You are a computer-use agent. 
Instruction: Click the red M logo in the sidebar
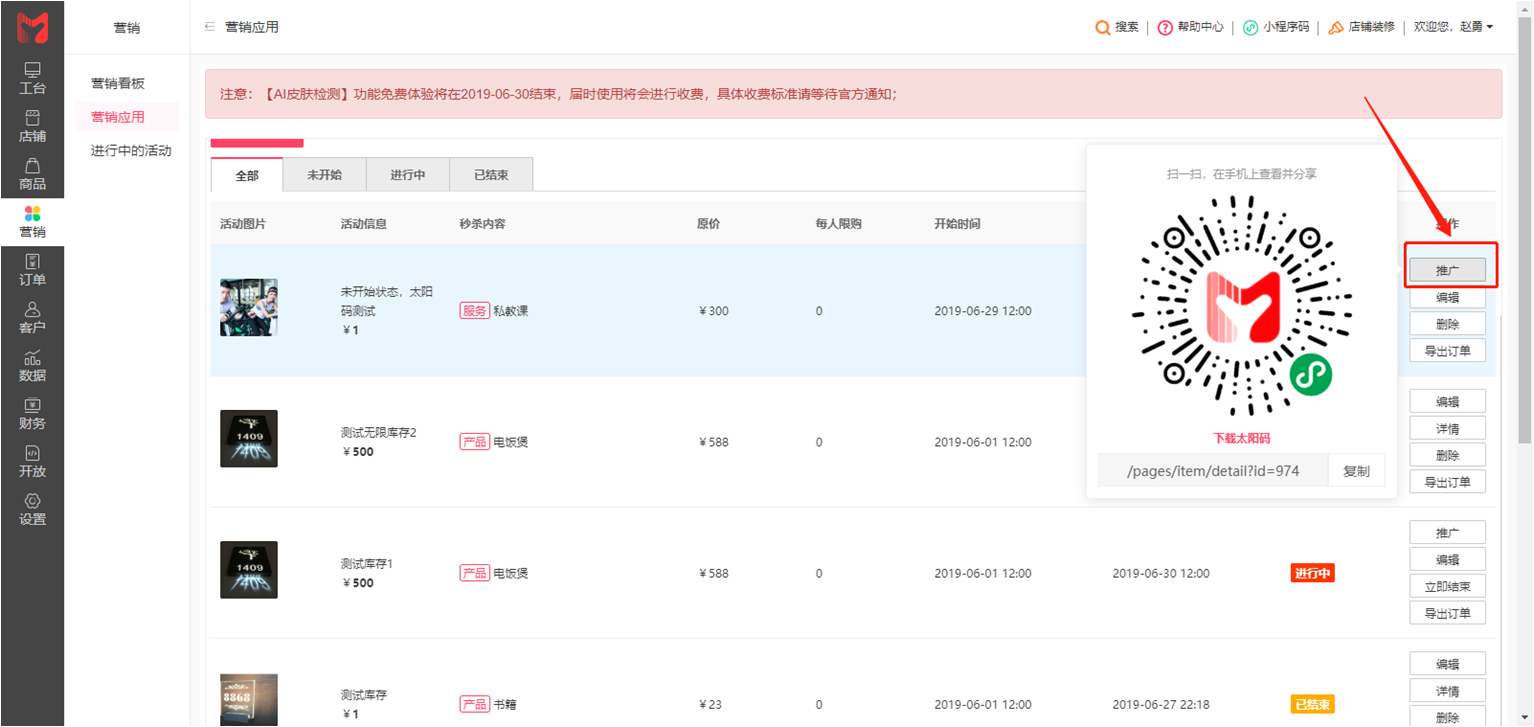pyautogui.click(x=32, y=28)
